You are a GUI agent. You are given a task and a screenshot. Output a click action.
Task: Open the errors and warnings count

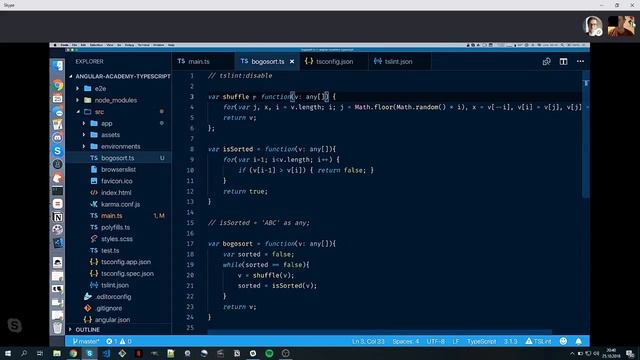(119, 341)
